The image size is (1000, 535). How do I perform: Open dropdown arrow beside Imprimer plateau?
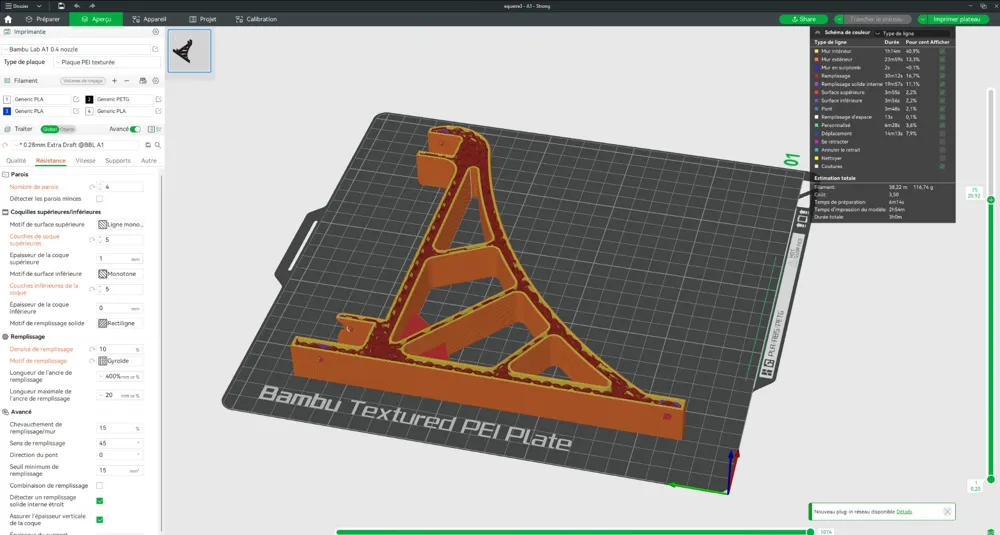(x=922, y=19)
